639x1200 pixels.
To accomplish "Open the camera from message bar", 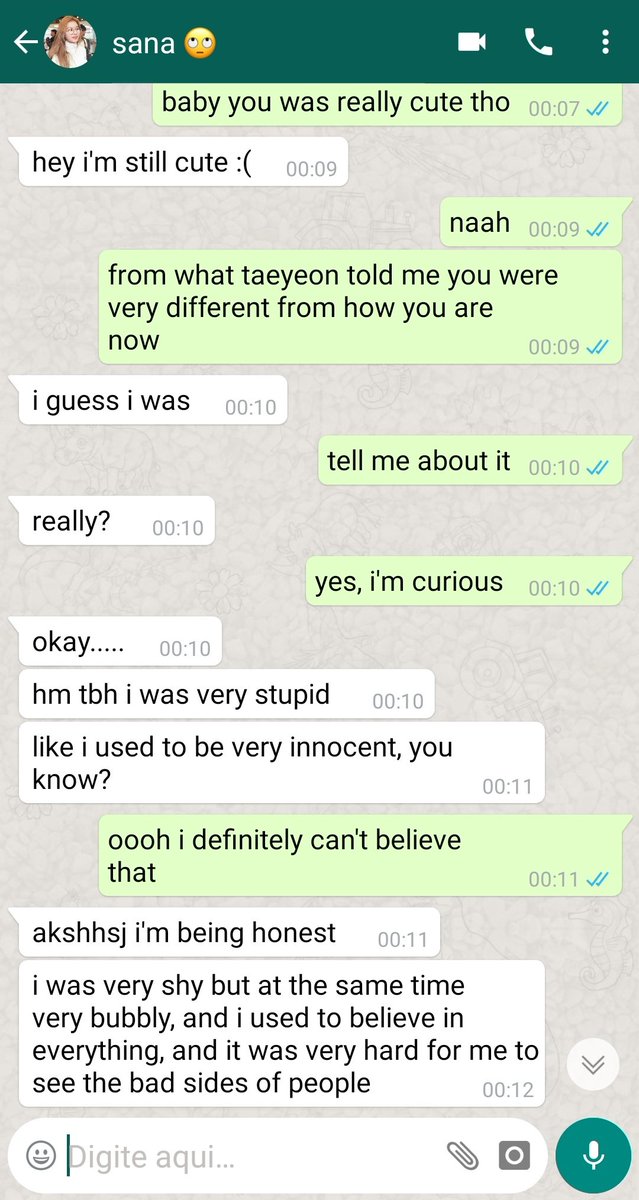I will tap(514, 1156).
